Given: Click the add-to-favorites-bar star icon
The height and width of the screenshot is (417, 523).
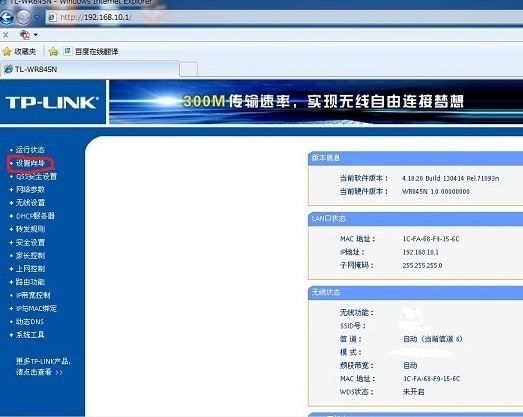Looking at the screenshot, I should pyautogui.click(x=53, y=51).
